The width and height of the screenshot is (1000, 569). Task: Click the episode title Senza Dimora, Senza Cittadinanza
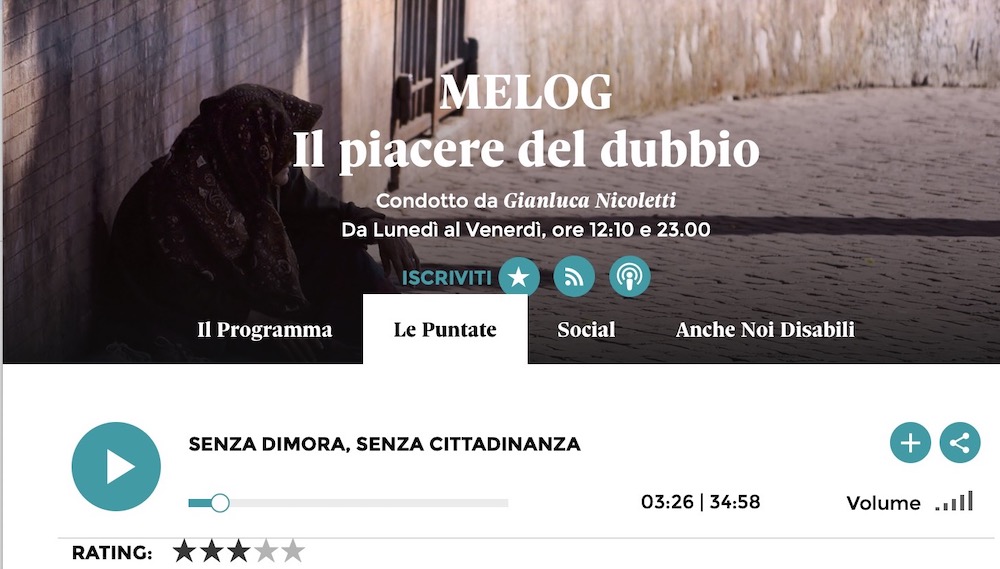tap(385, 444)
